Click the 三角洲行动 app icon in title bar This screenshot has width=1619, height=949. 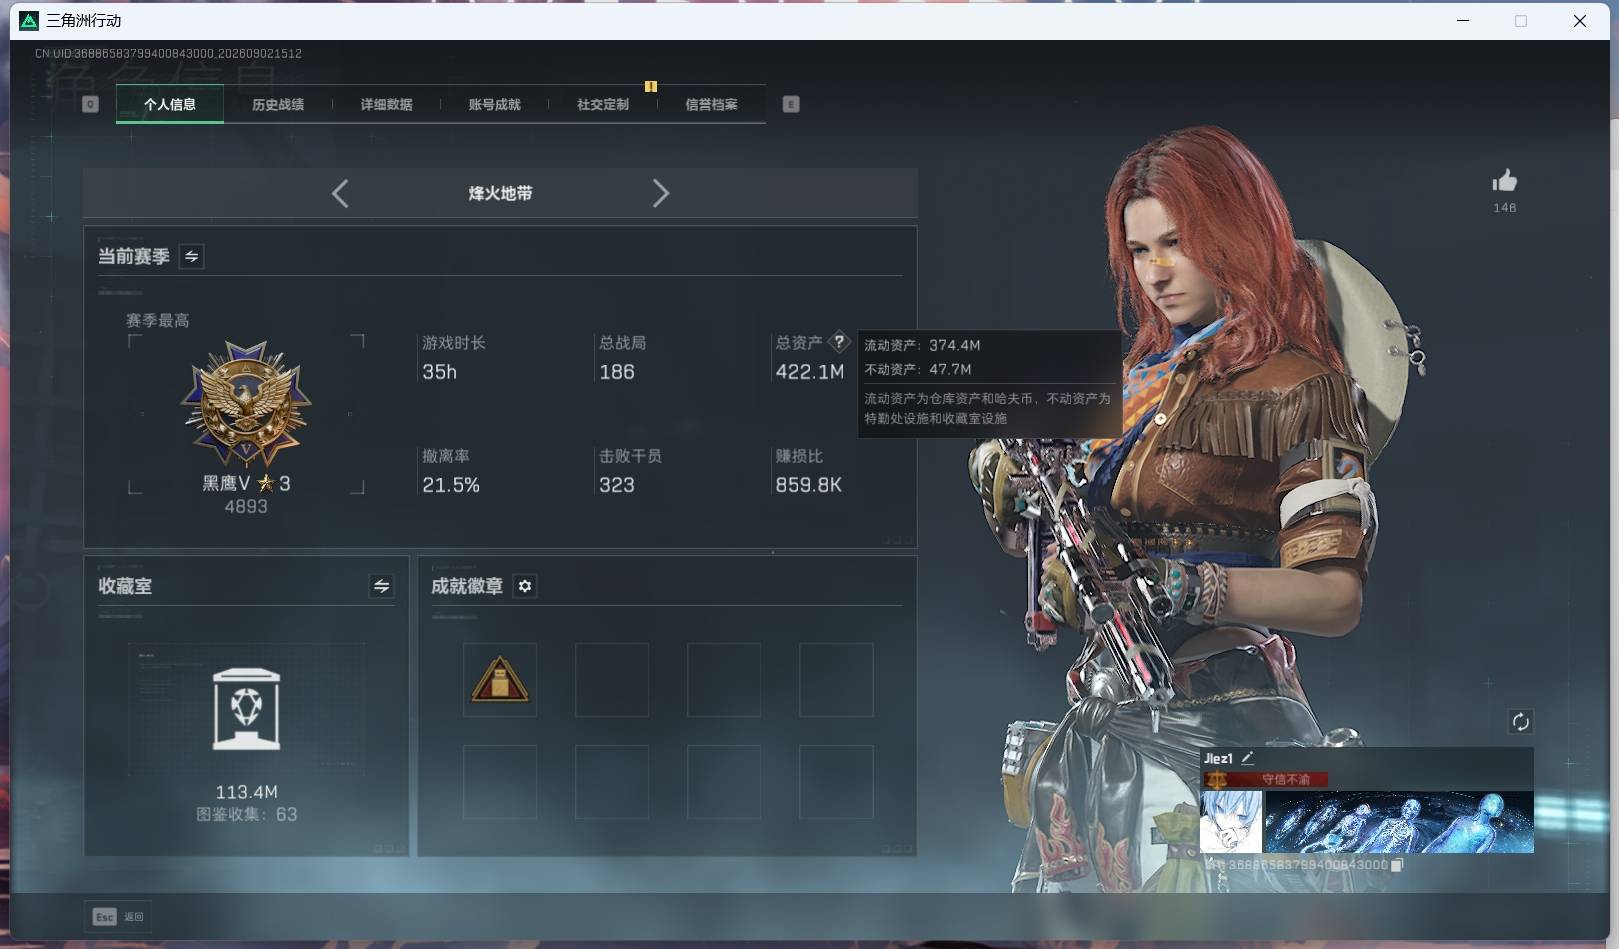coord(29,21)
